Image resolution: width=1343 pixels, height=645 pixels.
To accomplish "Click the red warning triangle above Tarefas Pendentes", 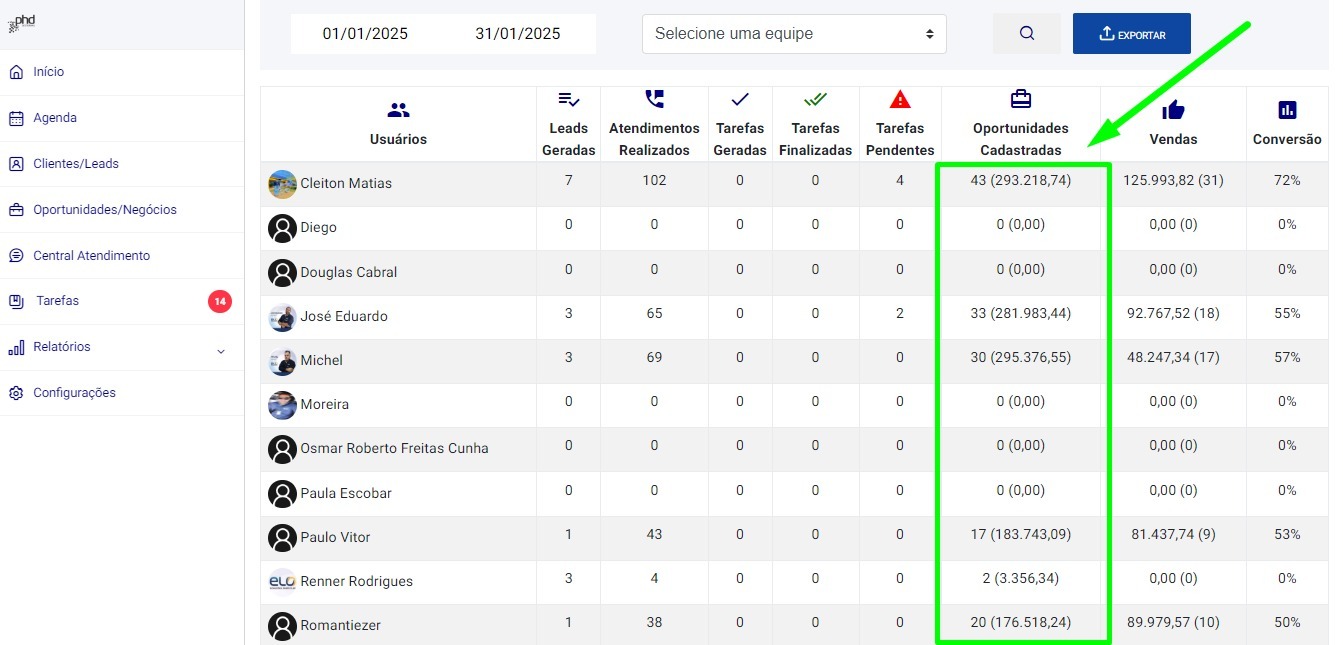I will pyautogui.click(x=900, y=99).
